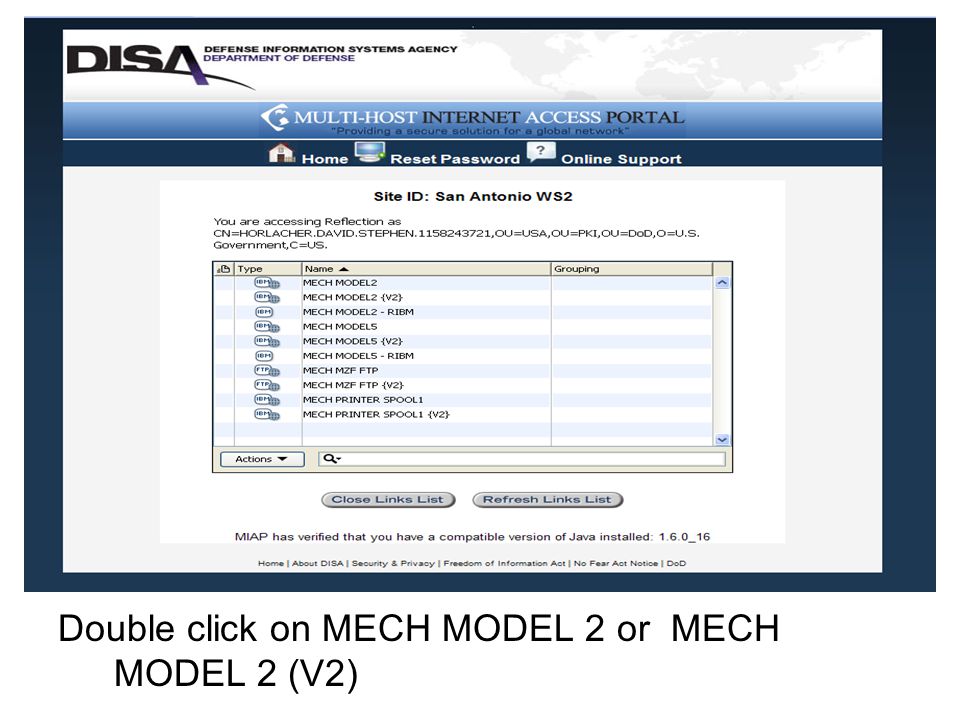Open Freedom of Information Act link

(504, 563)
